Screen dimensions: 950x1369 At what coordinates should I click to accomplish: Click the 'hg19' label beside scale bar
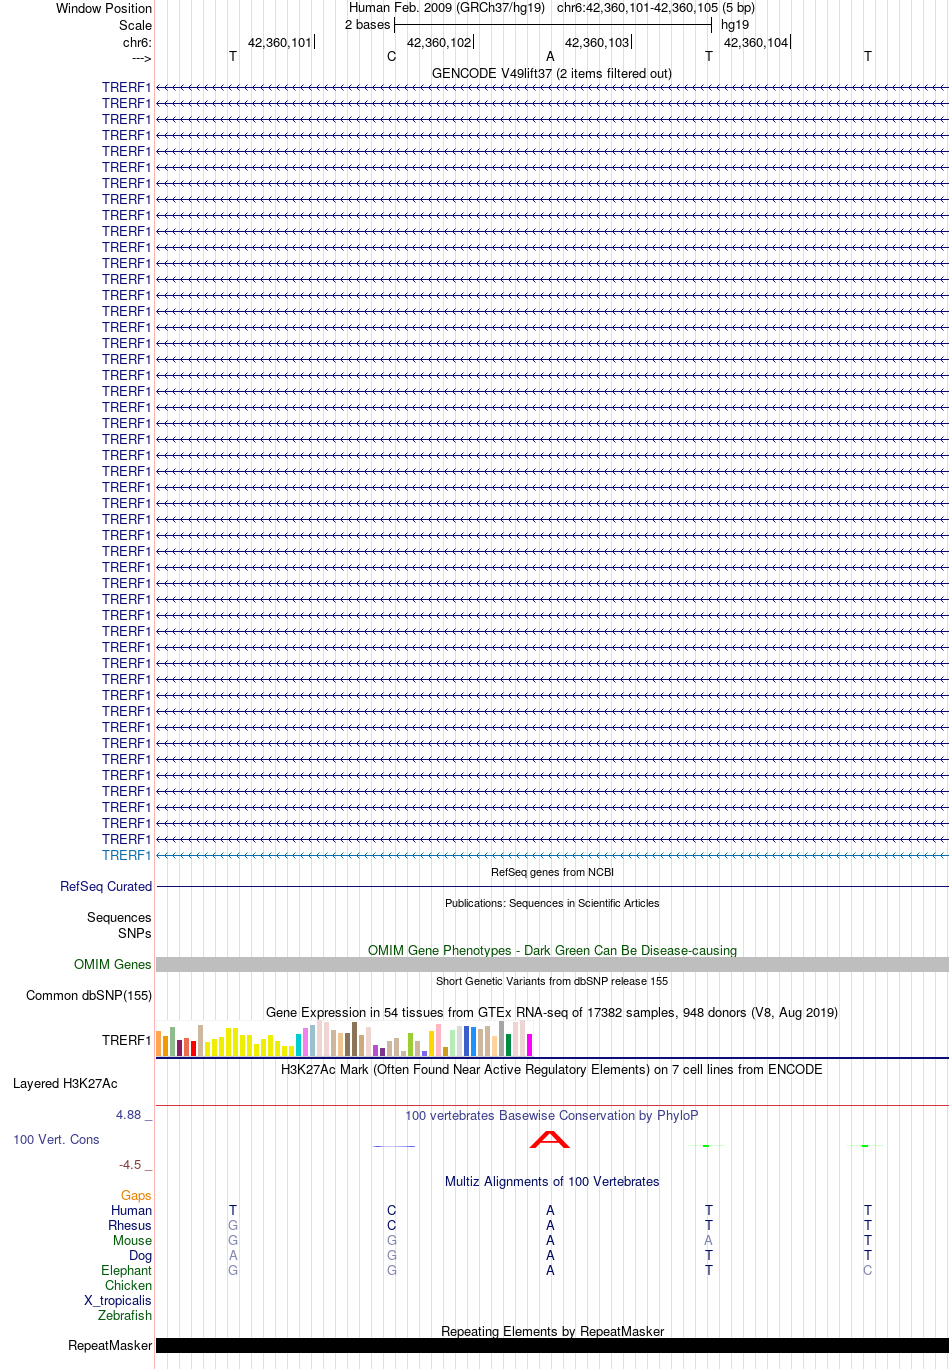(735, 25)
